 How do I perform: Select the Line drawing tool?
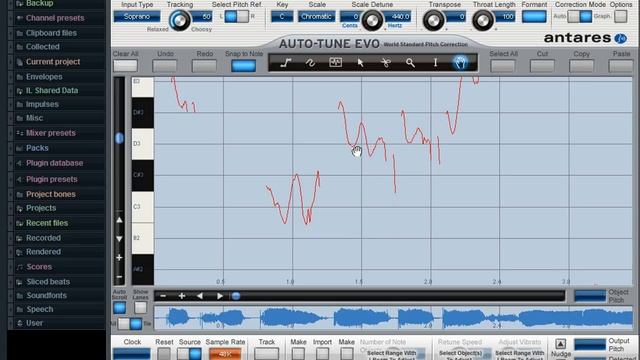[x=286, y=63]
